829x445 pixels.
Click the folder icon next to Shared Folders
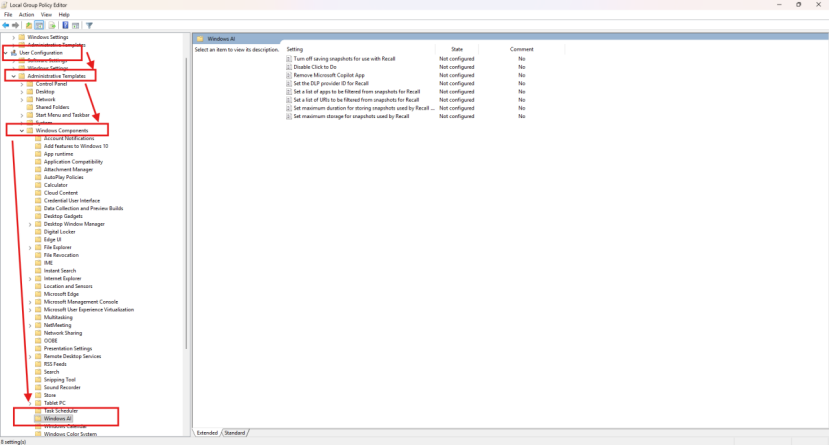[30, 107]
